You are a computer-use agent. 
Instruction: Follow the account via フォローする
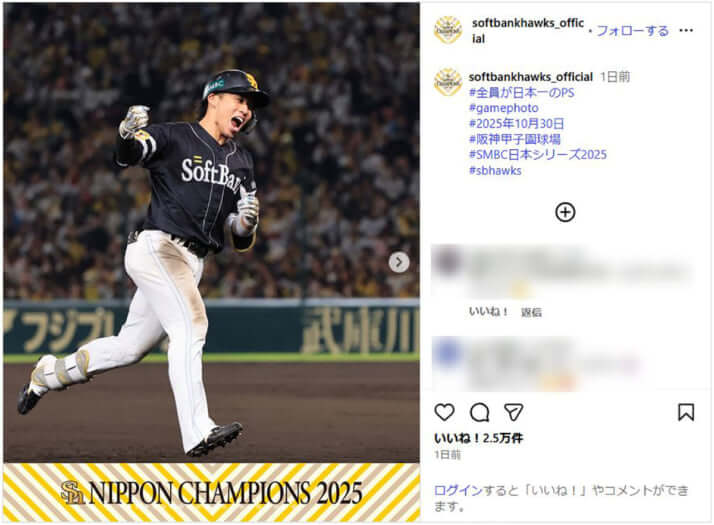click(x=632, y=31)
